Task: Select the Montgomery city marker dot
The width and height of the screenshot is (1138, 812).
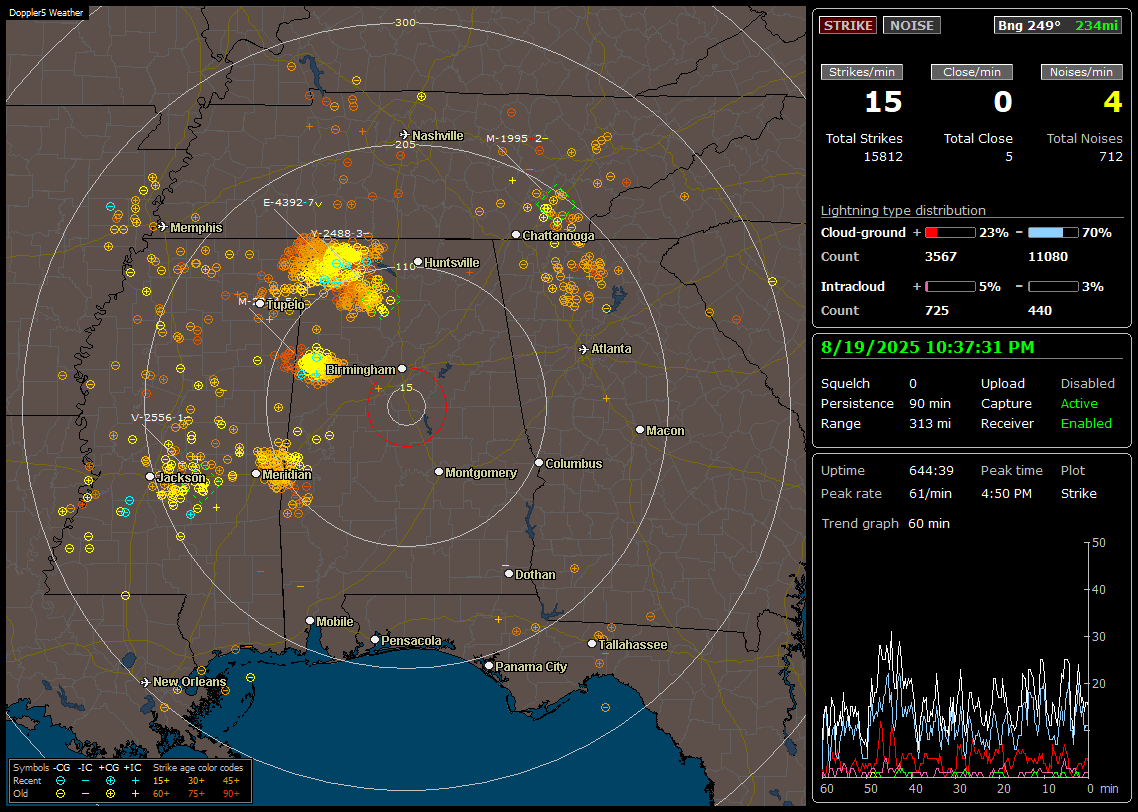Action: (x=439, y=472)
